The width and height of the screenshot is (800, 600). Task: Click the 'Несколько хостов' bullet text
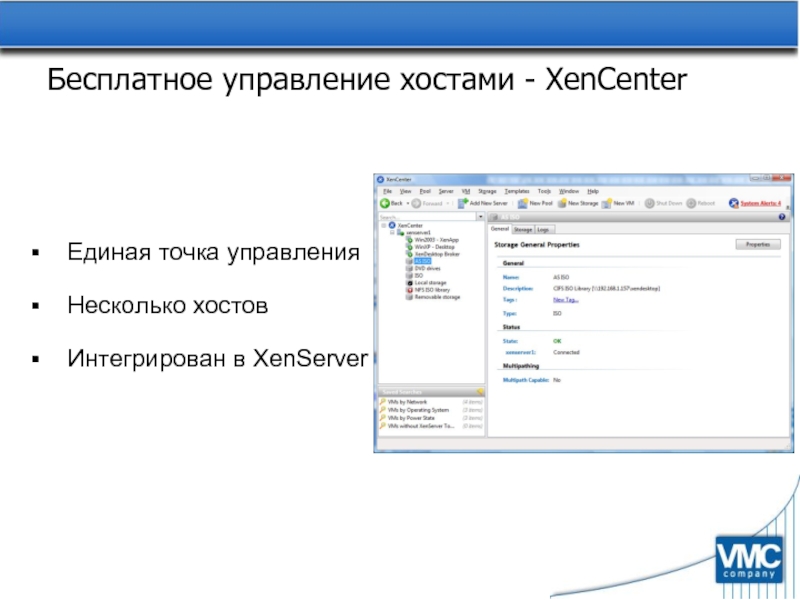pos(167,306)
